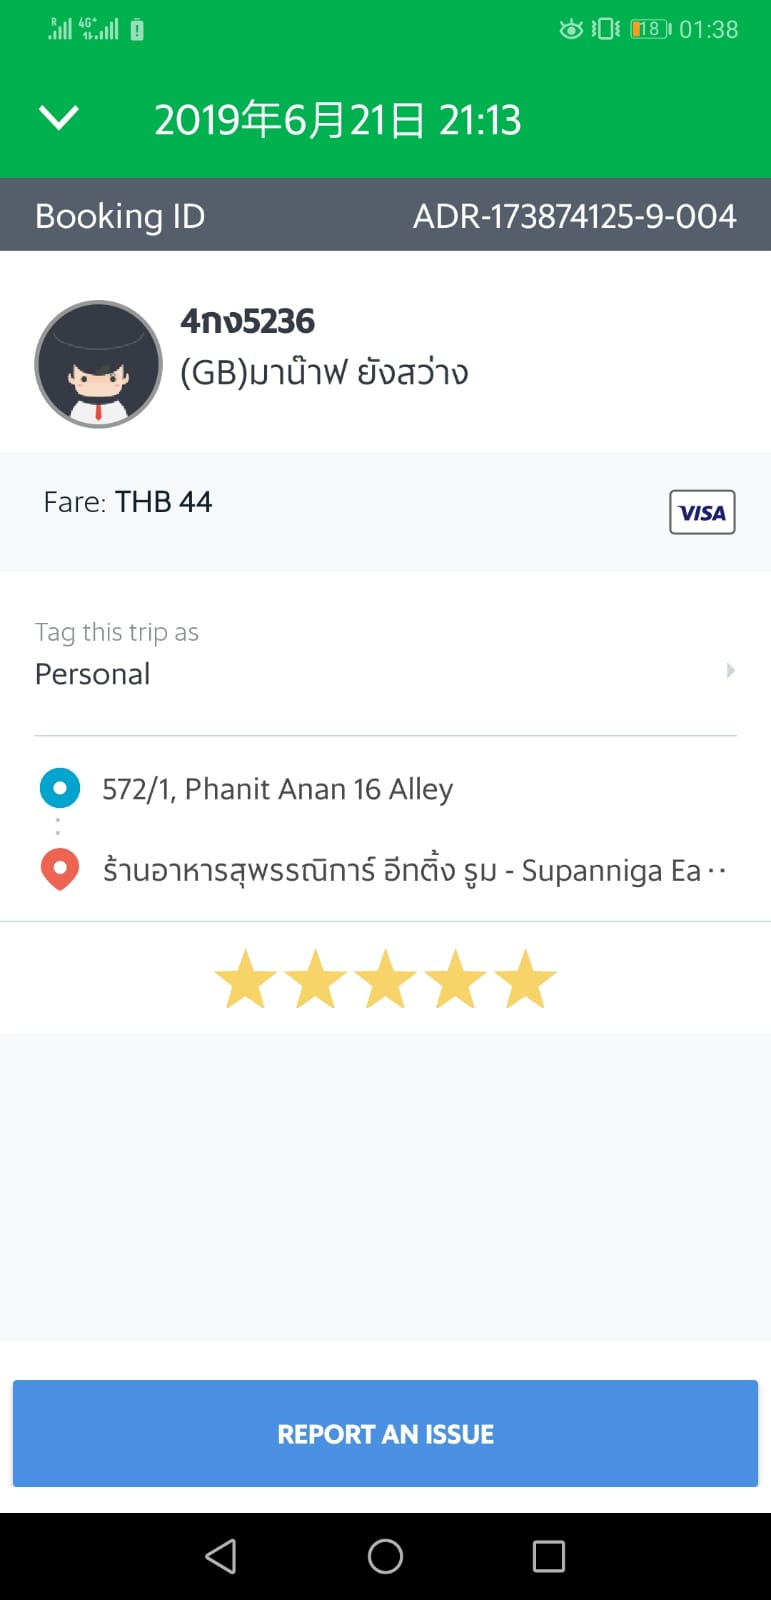Tap the Booking ID ADR-173874125-9-004 number
The width and height of the screenshot is (771, 1600).
click(x=574, y=216)
